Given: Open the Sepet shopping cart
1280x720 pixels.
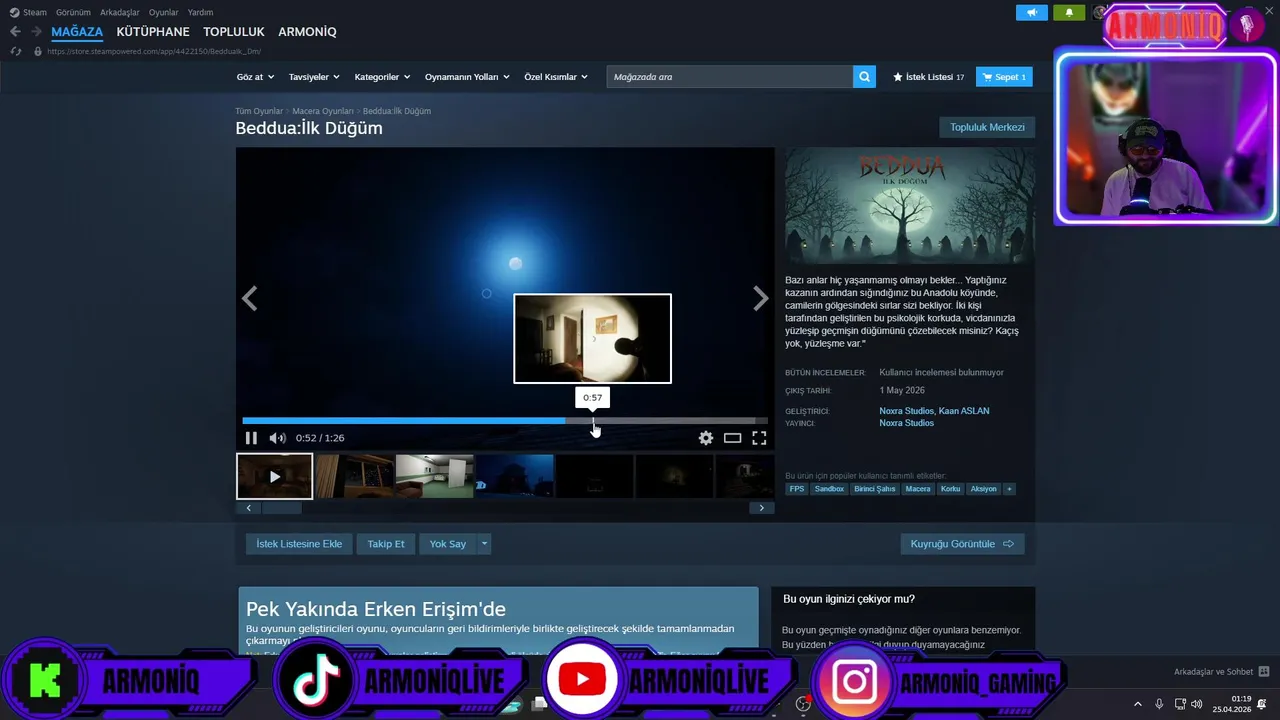Looking at the screenshot, I should tap(1004, 77).
